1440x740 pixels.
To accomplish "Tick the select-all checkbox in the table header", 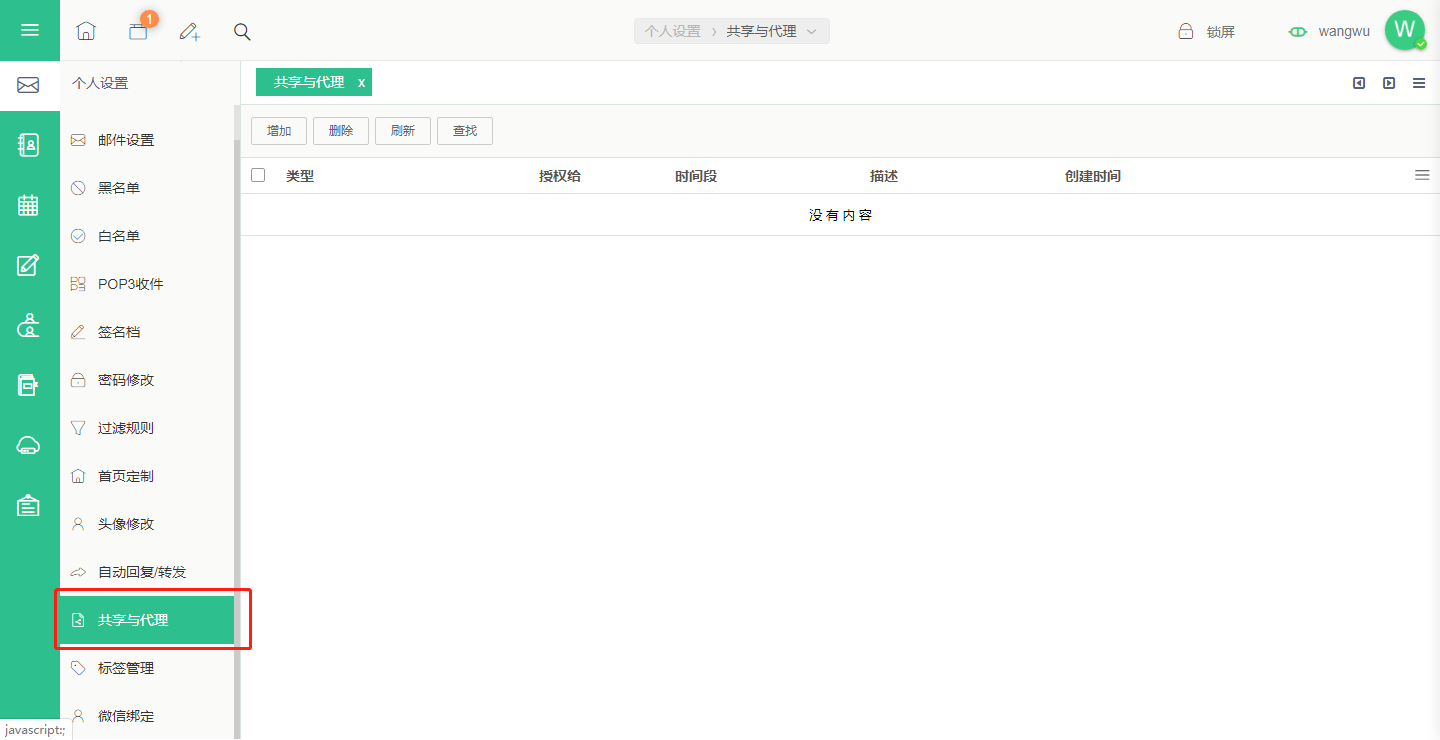I will pyautogui.click(x=258, y=175).
